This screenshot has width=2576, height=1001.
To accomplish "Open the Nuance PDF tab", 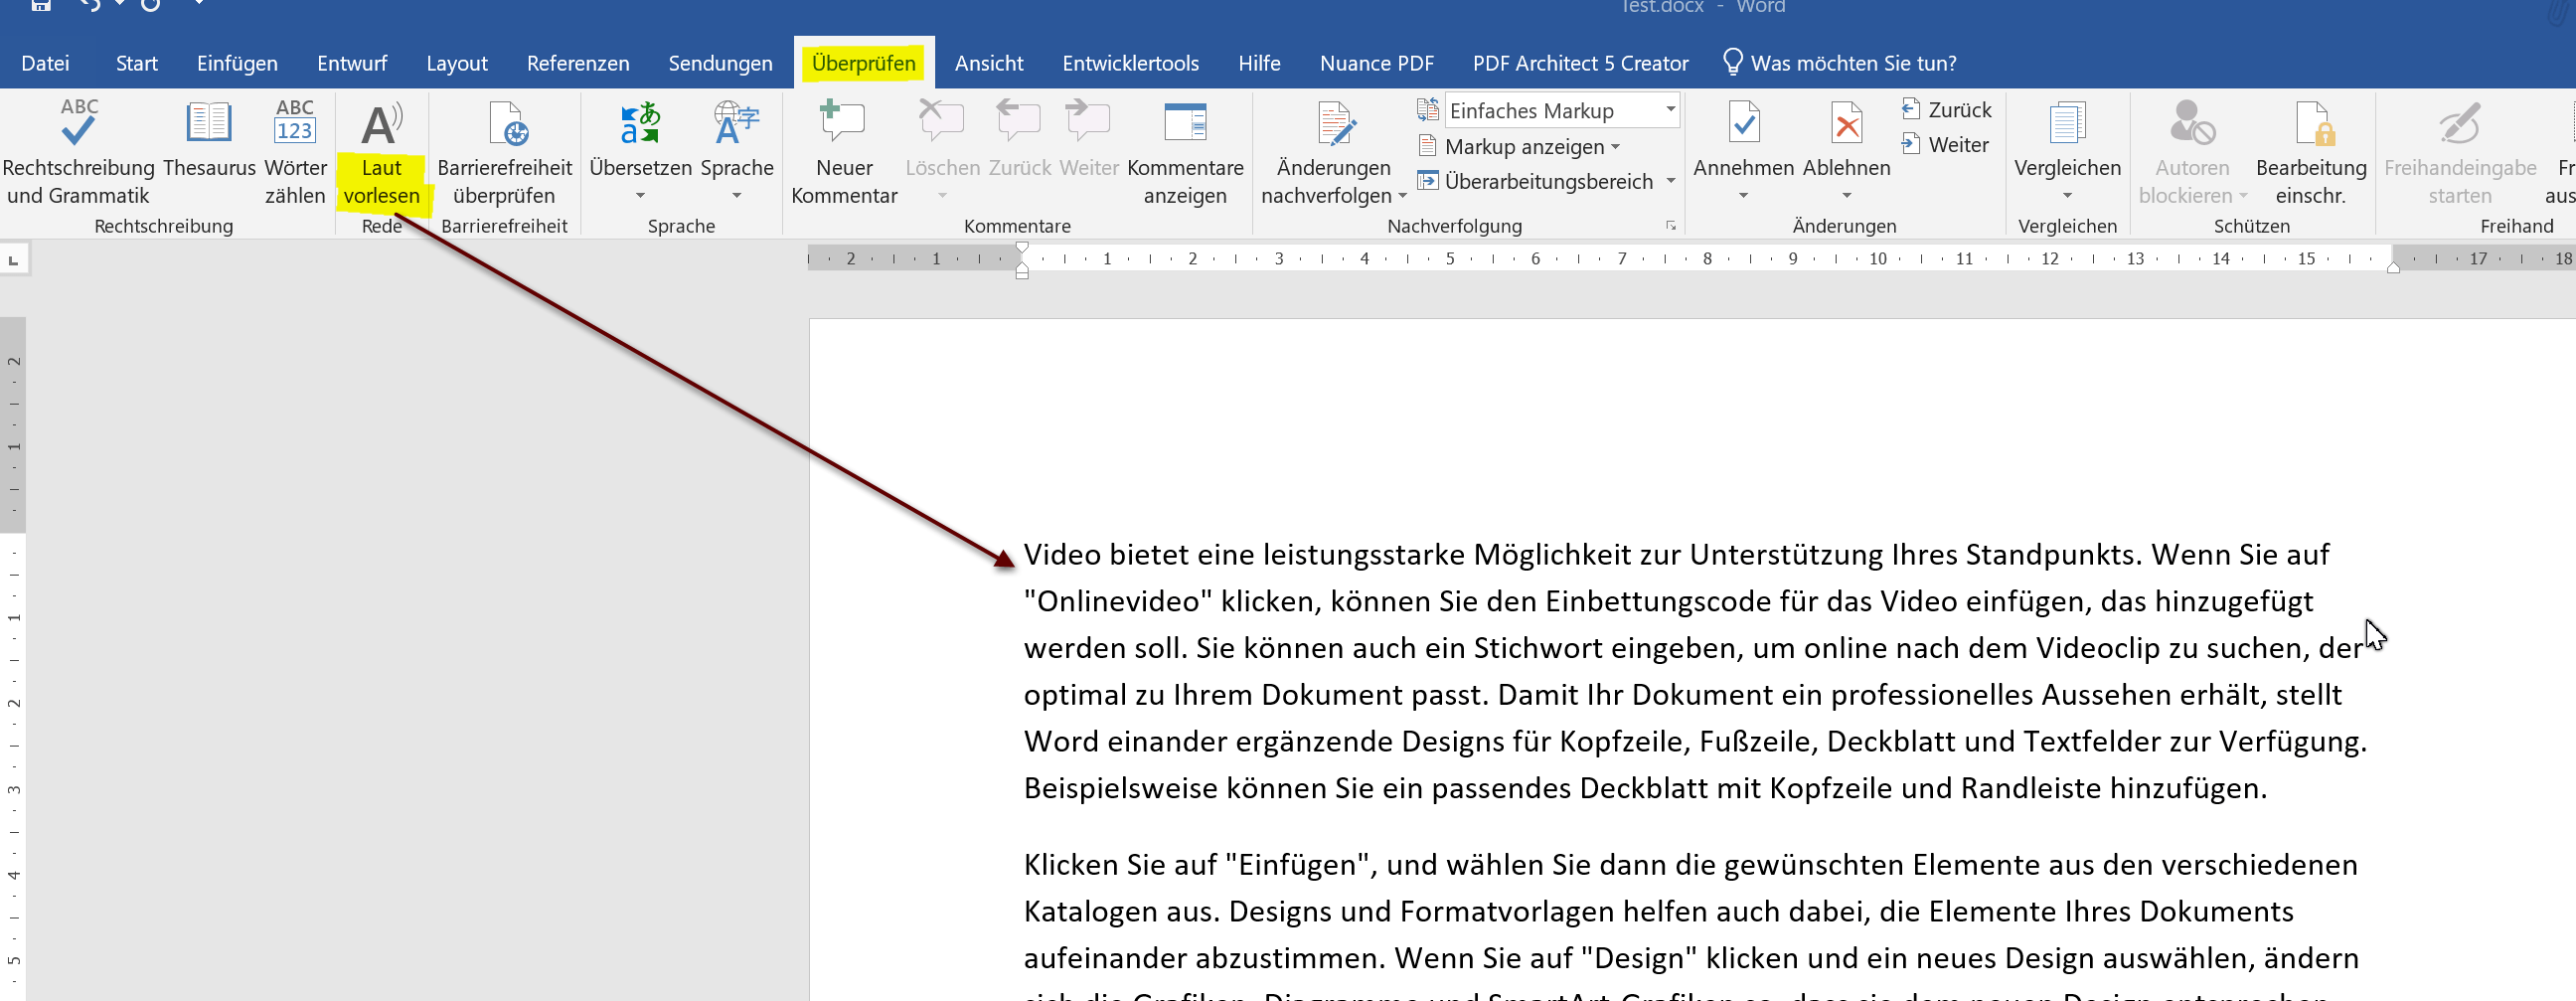I will [x=1376, y=63].
